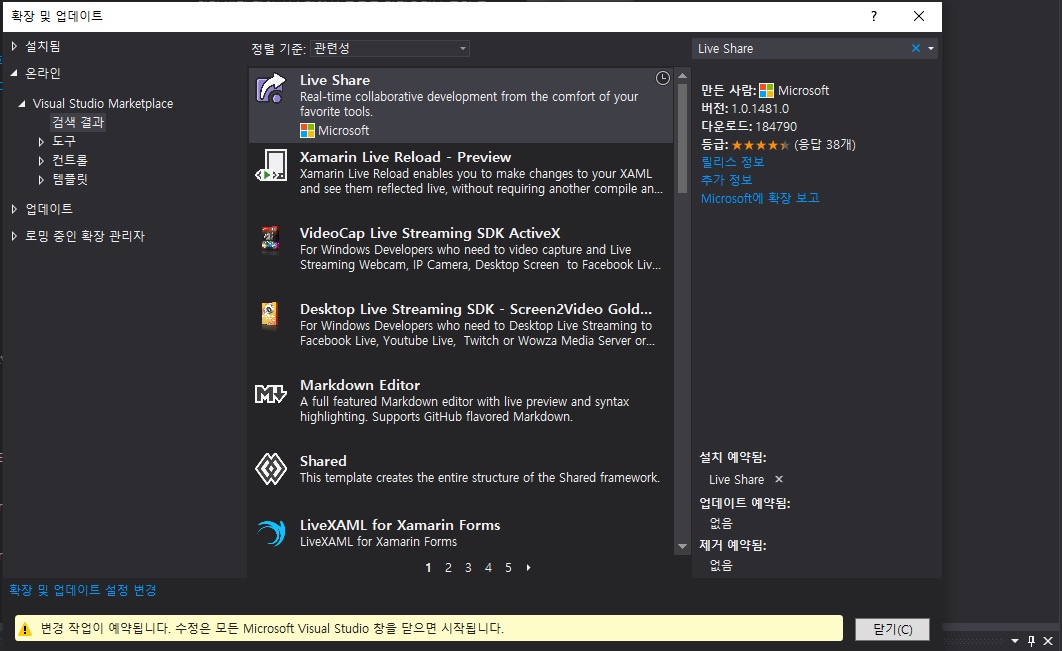Open the help question mark button
The image size is (1062, 651).
point(874,16)
